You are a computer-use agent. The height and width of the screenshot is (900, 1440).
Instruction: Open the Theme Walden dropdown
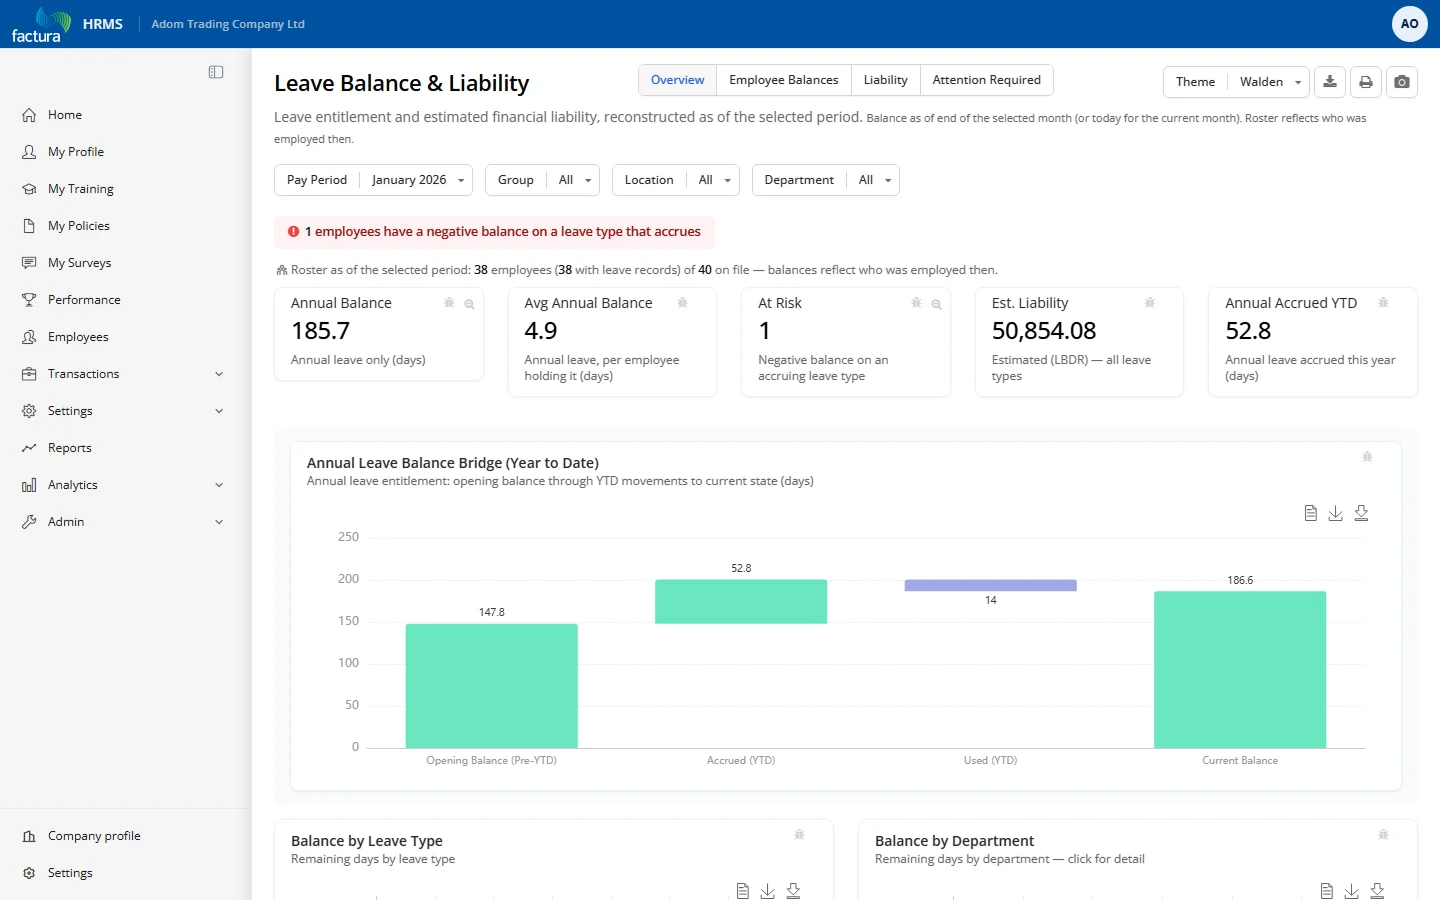(1236, 82)
